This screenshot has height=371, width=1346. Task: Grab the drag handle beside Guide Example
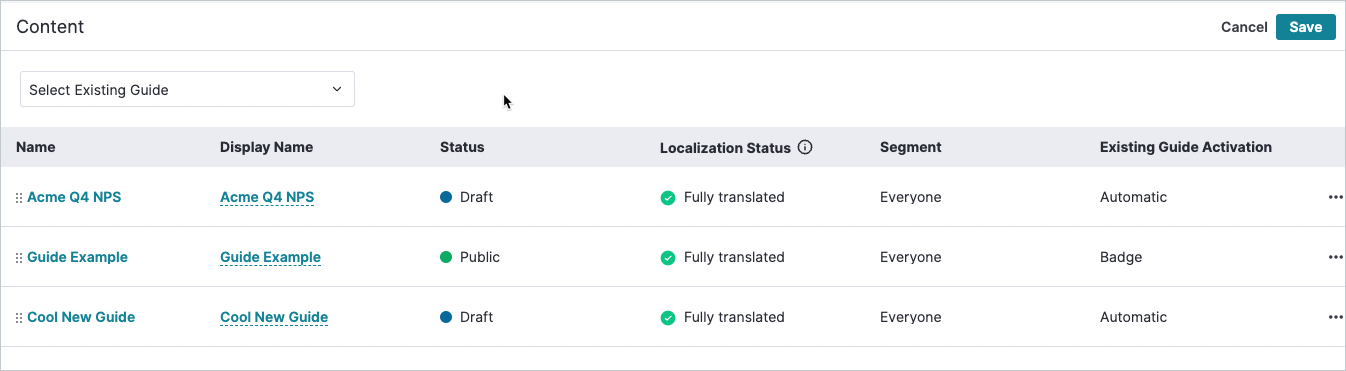19,258
